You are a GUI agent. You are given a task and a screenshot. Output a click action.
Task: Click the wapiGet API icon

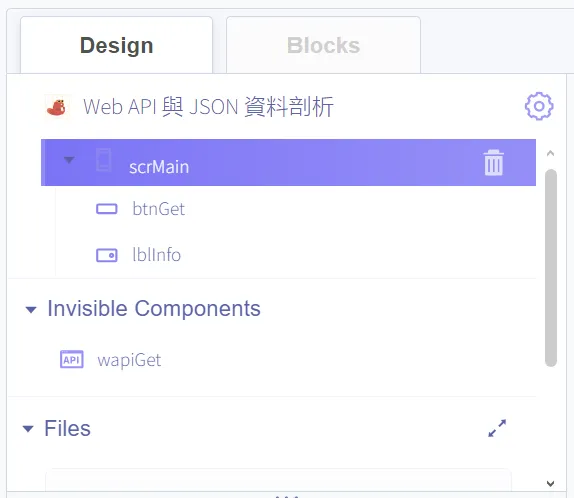pos(72,359)
